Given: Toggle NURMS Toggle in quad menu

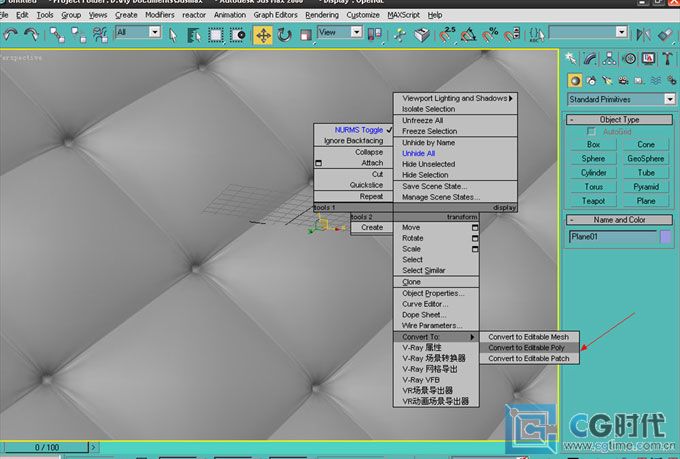Looking at the screenshot, I should pos(358,130).
